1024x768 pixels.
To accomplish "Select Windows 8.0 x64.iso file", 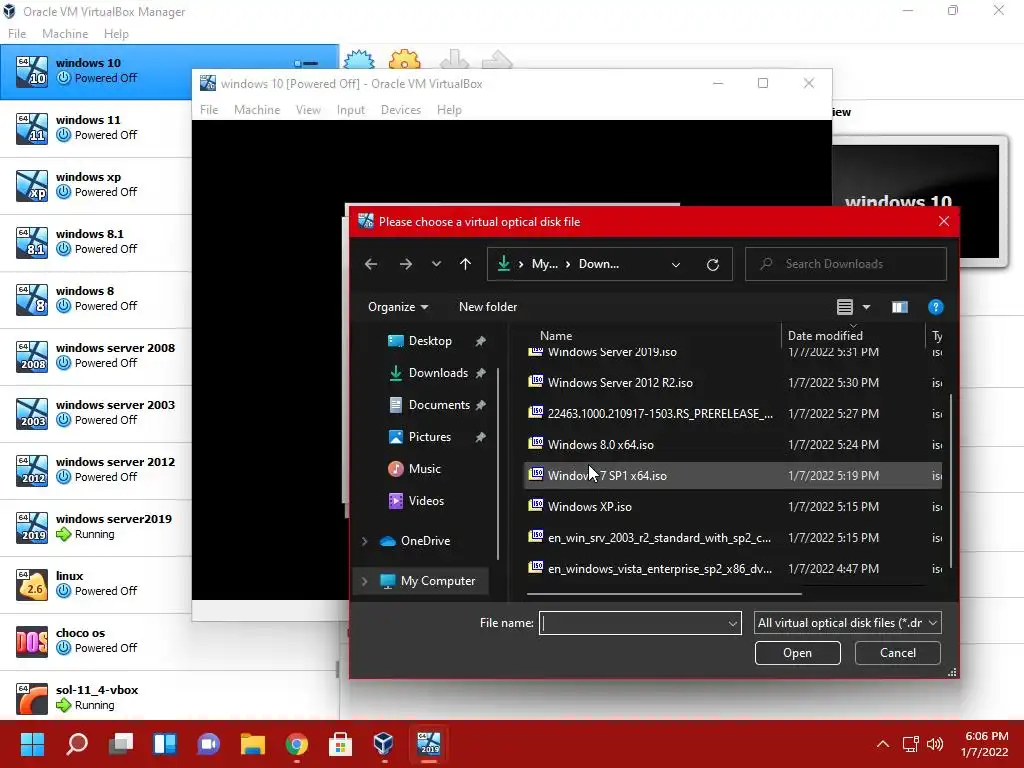I will tap(733, 445).
